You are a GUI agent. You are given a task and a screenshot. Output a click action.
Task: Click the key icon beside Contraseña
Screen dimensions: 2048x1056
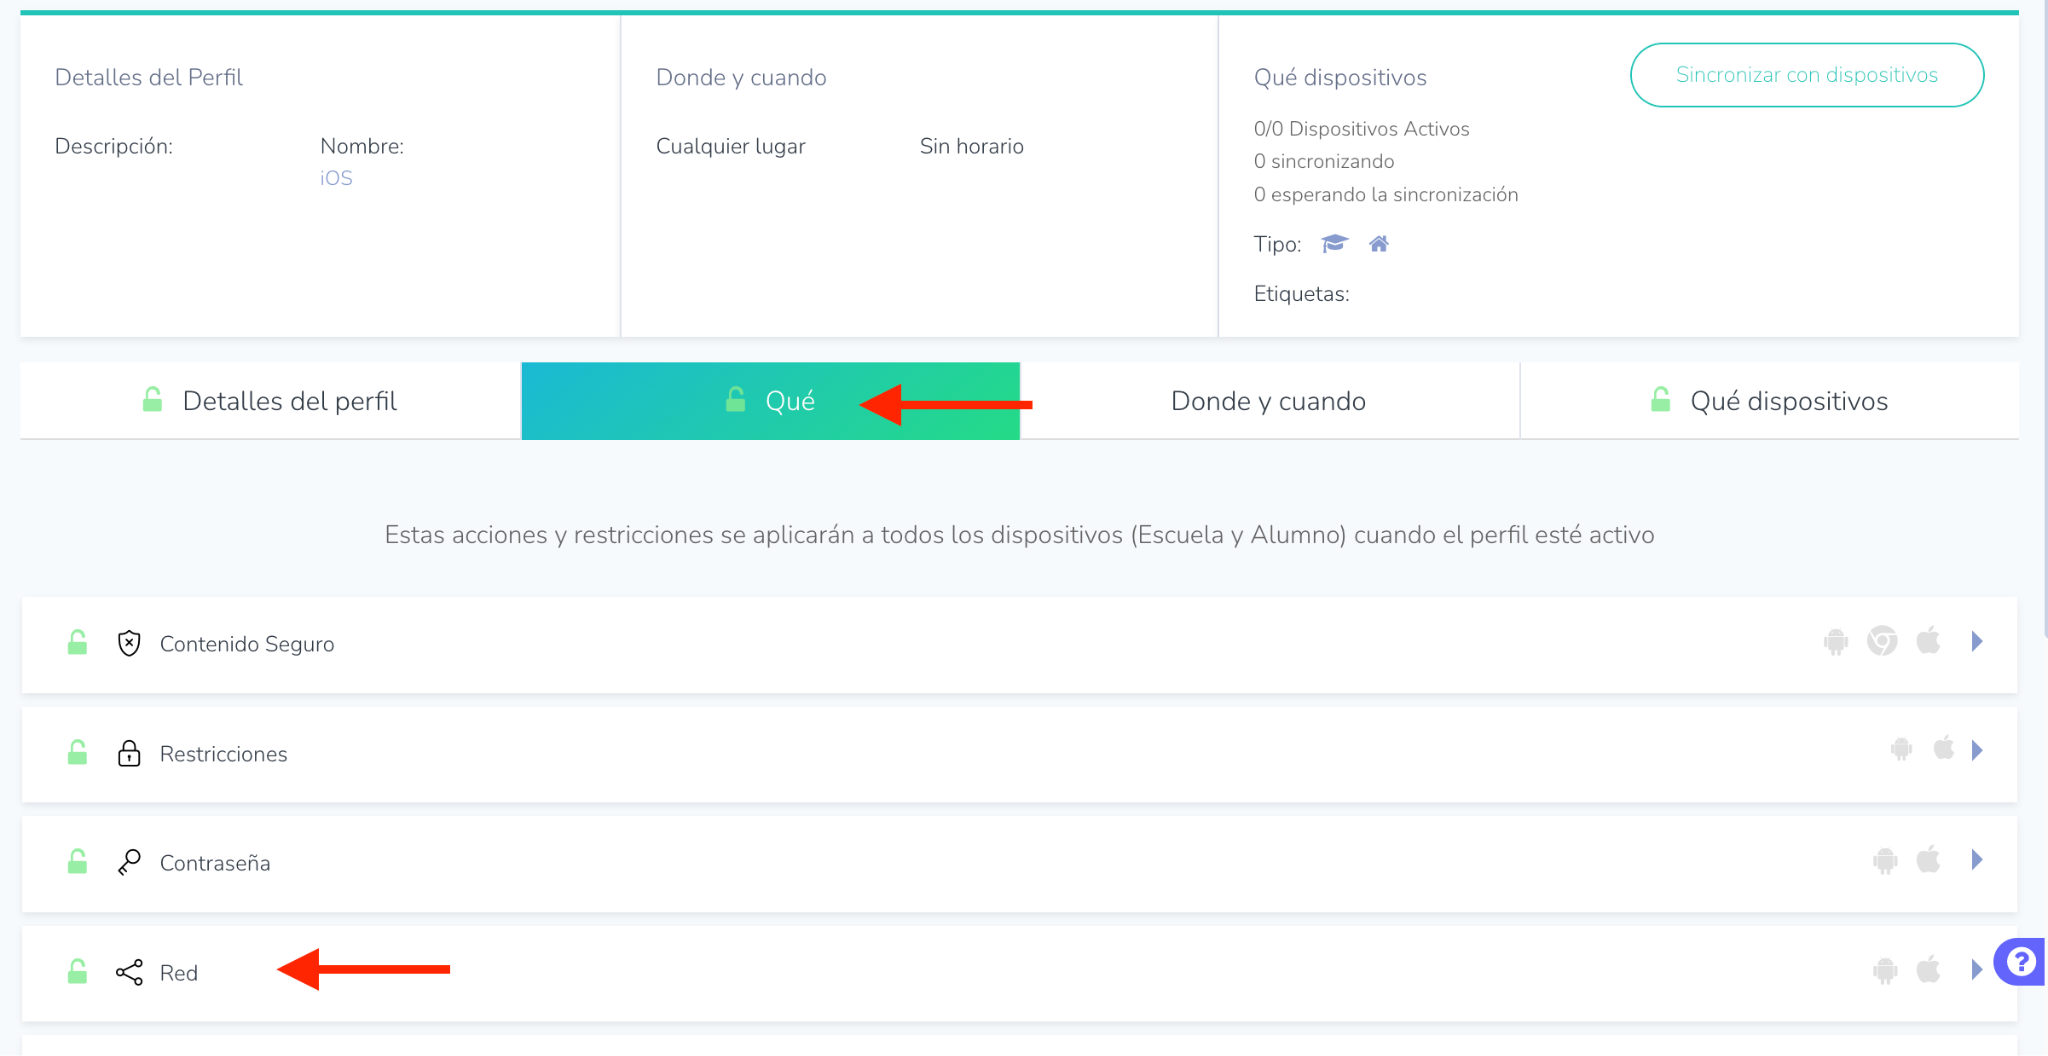(x=129, y=862)
